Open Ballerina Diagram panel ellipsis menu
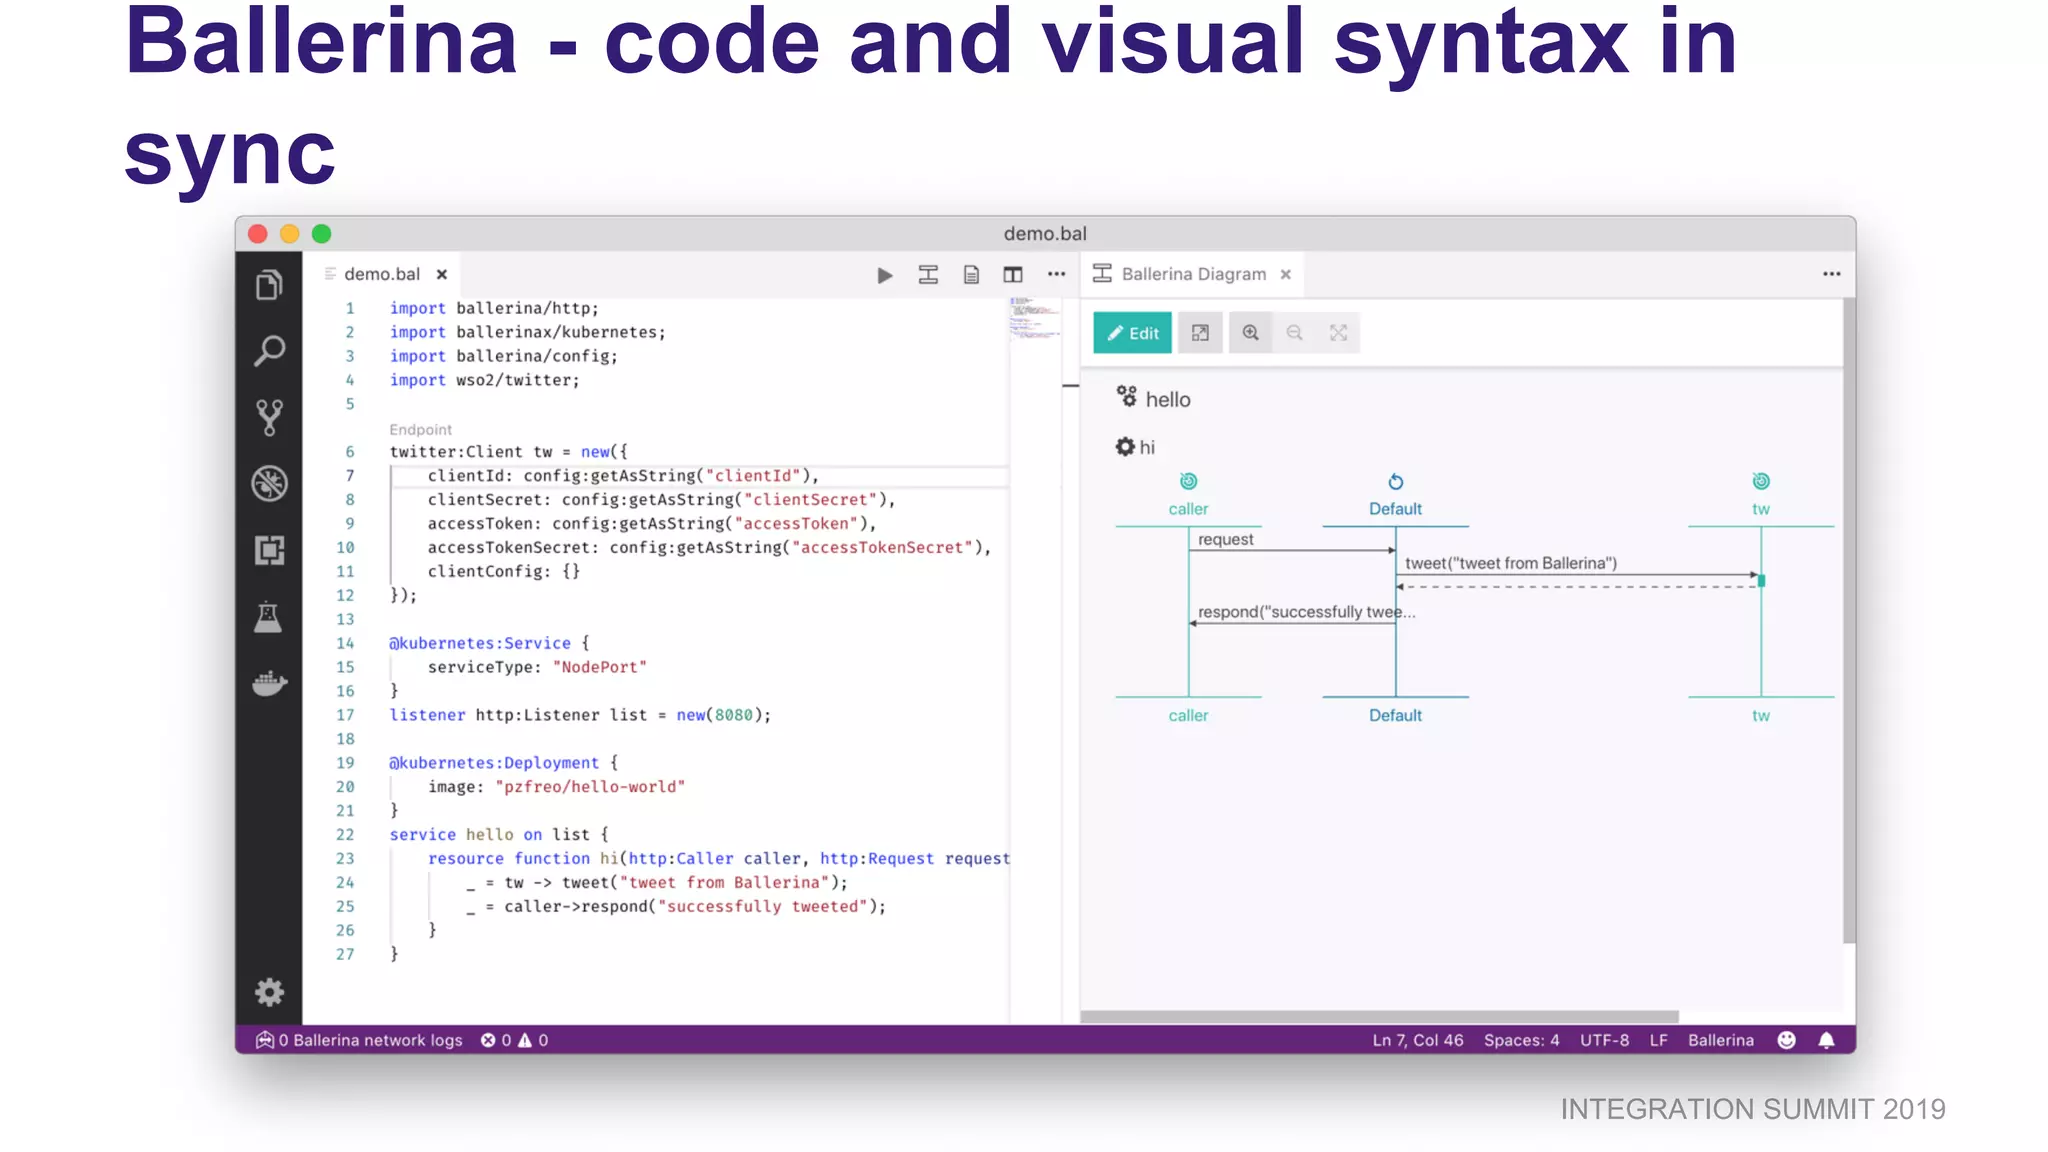 pyautogui.click(x=1831, y=274)
